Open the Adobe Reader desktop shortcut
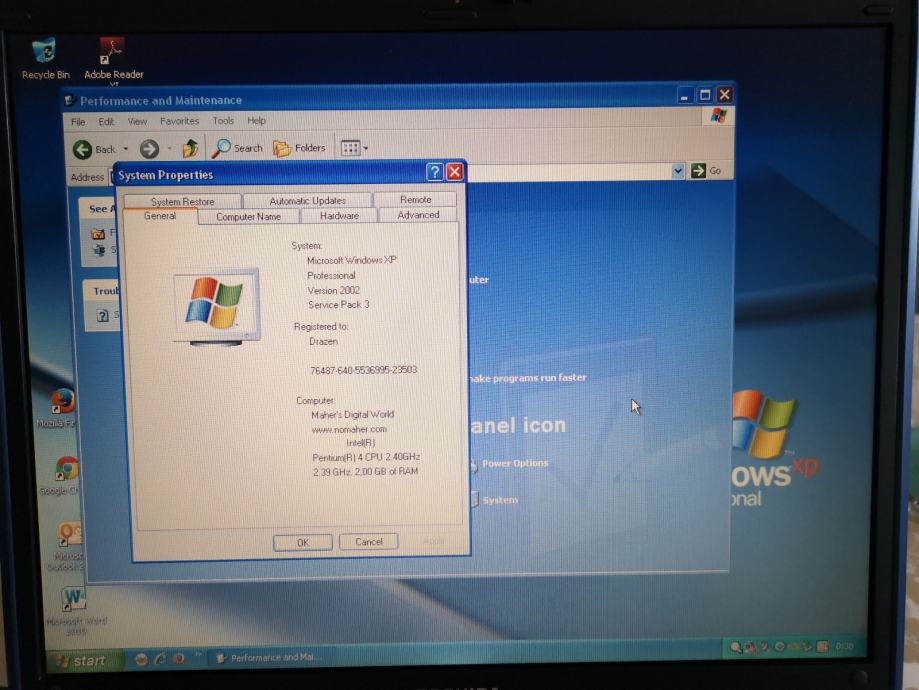Screen dimensions: 919x690 click(113, 59)
